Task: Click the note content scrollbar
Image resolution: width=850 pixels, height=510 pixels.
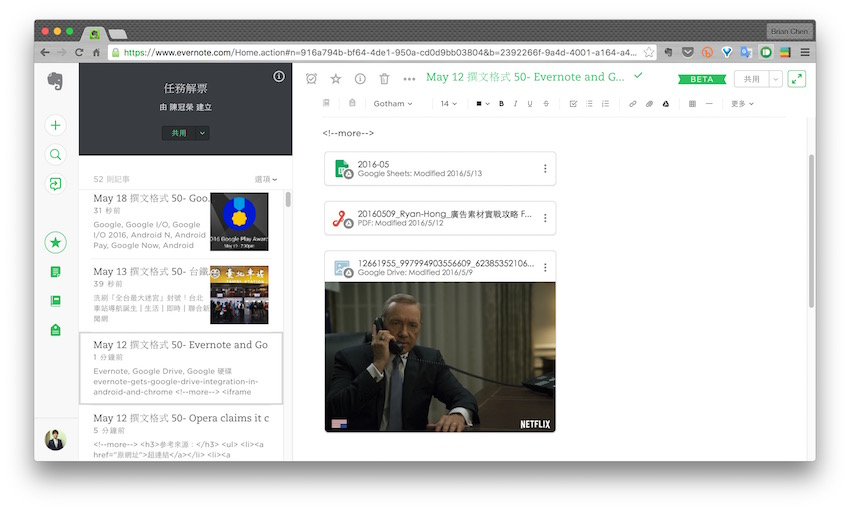Action: [x=811, y=231]
